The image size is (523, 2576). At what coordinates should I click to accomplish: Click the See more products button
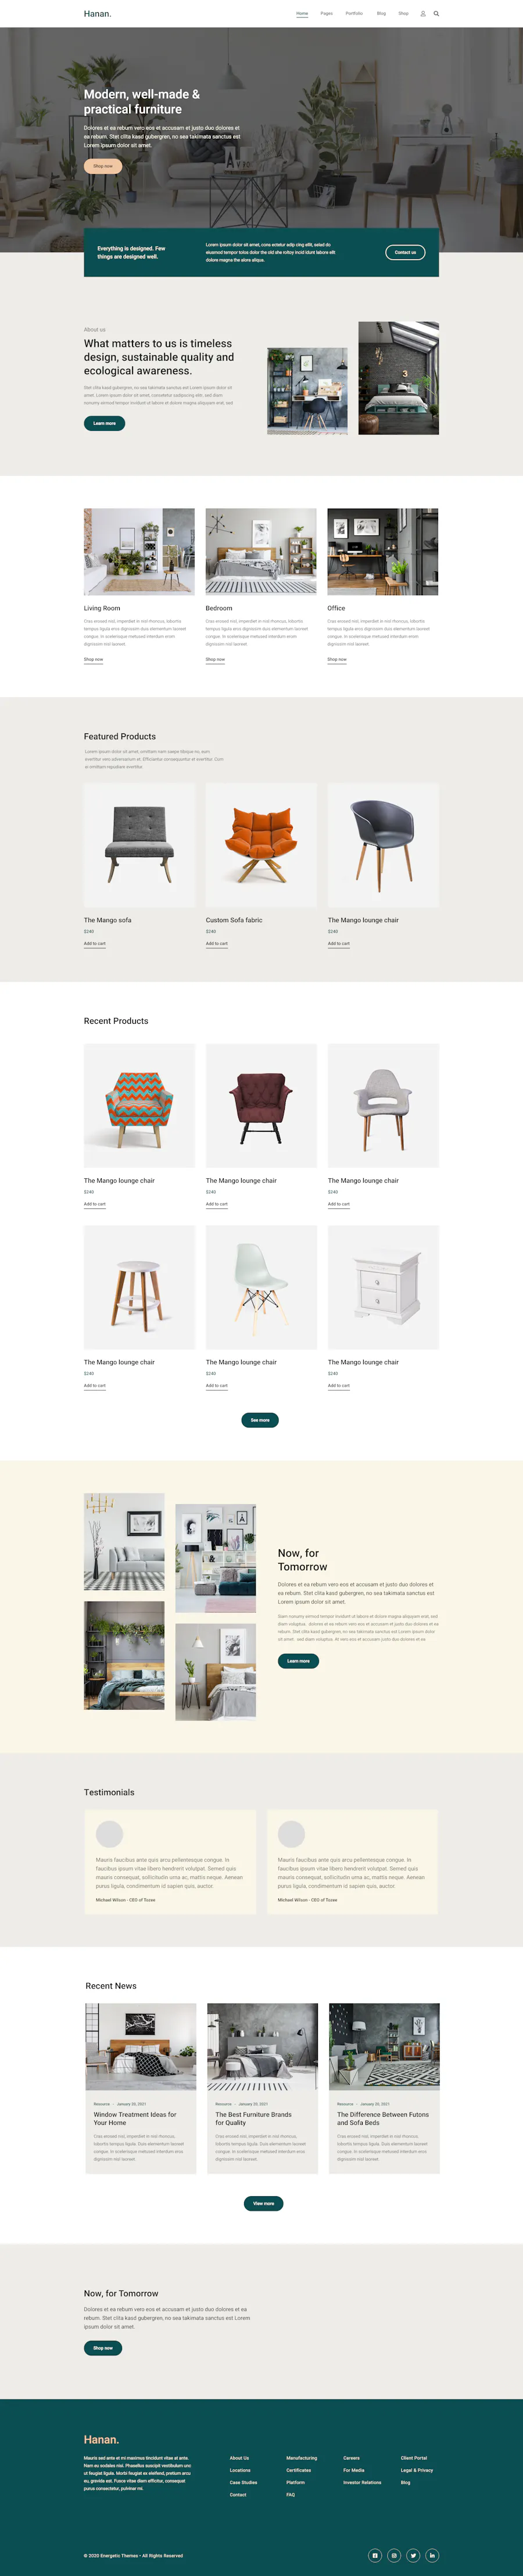[x=260, y=1420]
